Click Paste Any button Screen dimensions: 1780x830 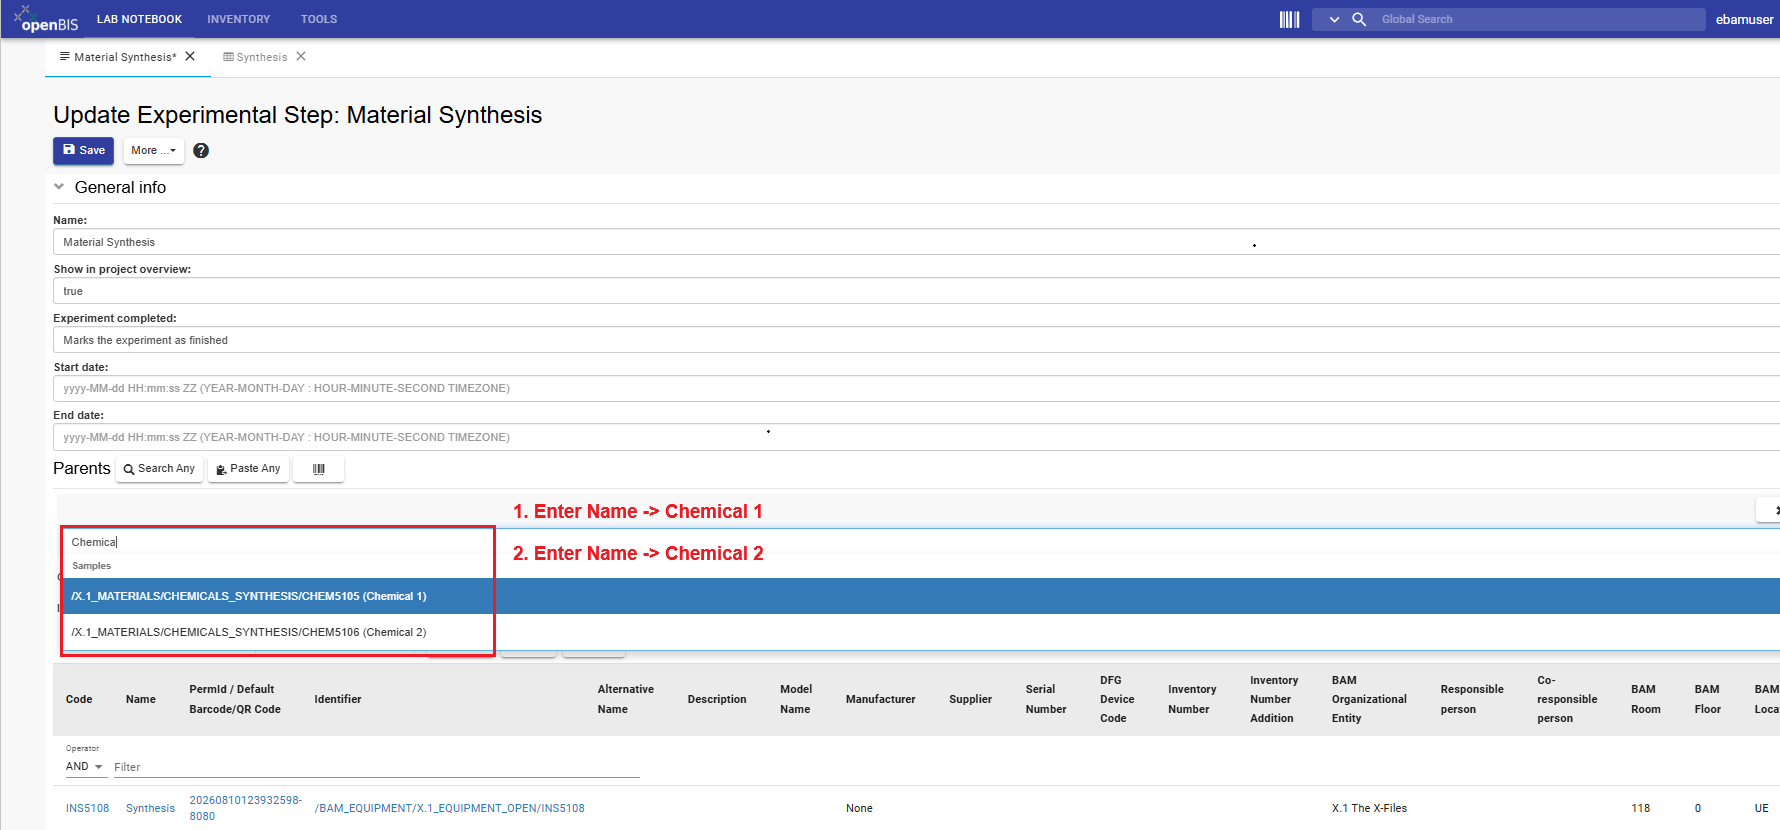248,469
